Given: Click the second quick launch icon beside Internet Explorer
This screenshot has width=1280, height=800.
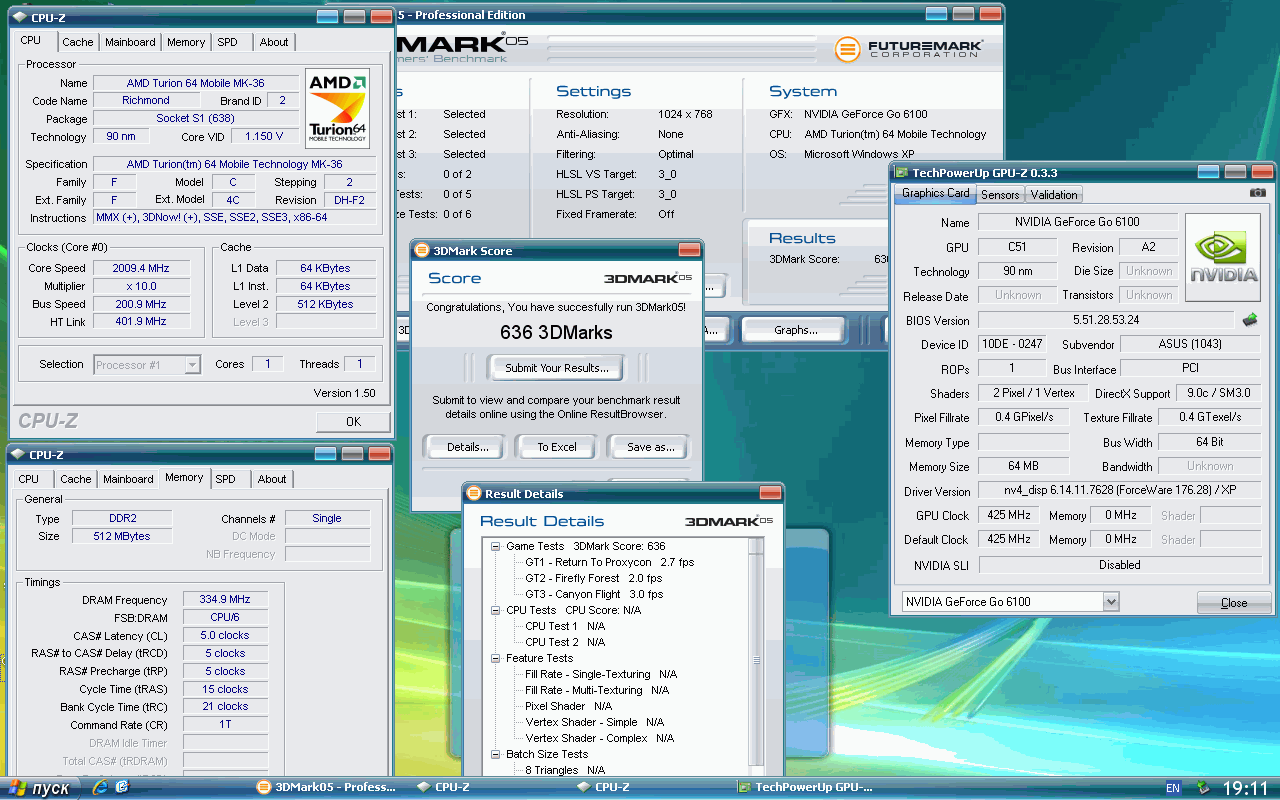Looking at the screenshot, I should [122, 788].
